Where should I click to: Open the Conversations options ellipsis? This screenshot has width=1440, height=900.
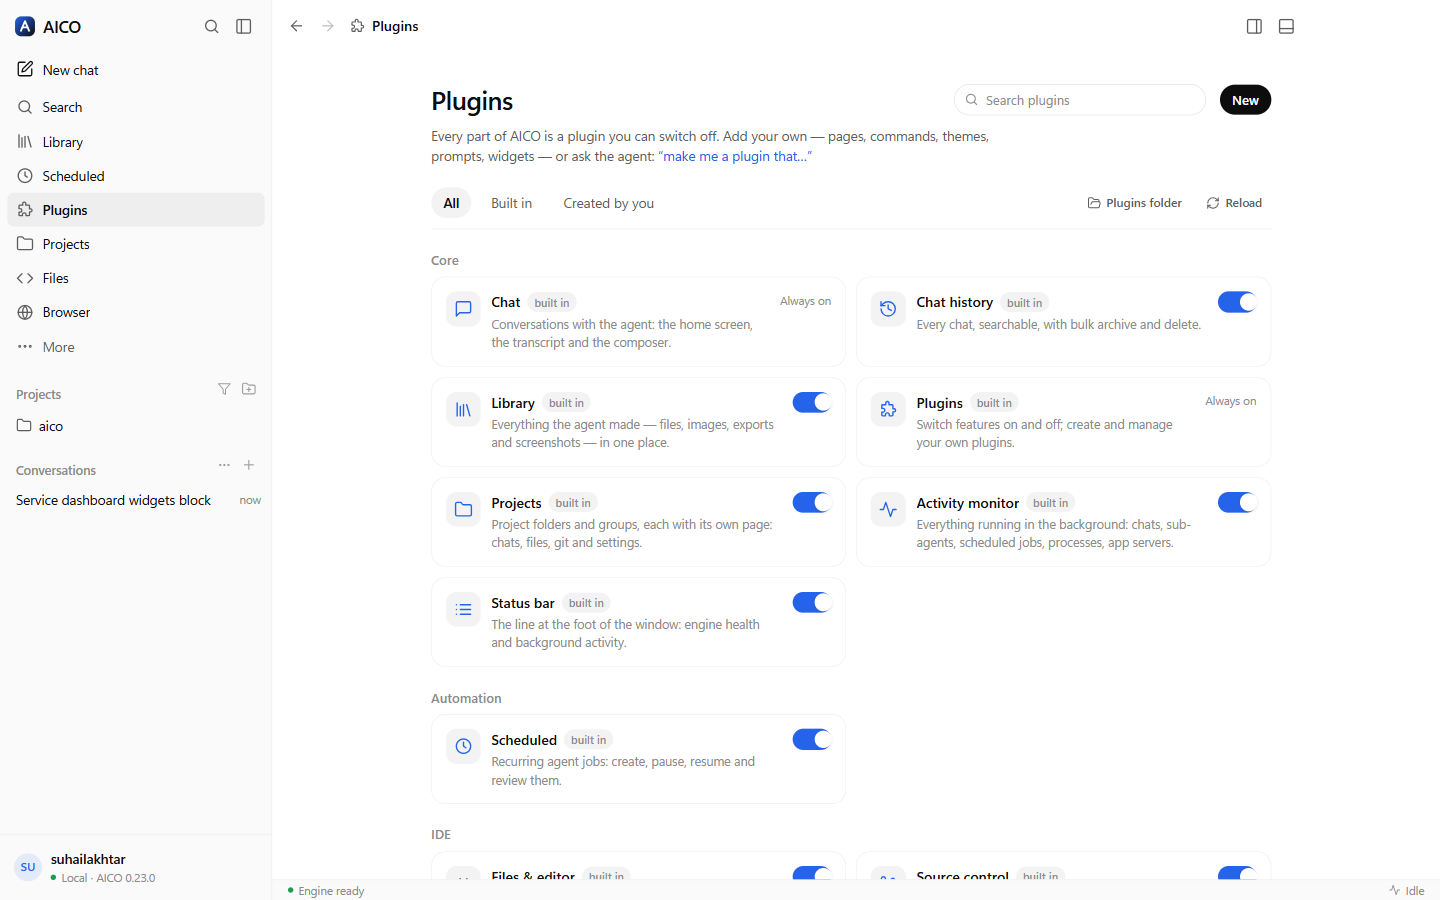224,465
